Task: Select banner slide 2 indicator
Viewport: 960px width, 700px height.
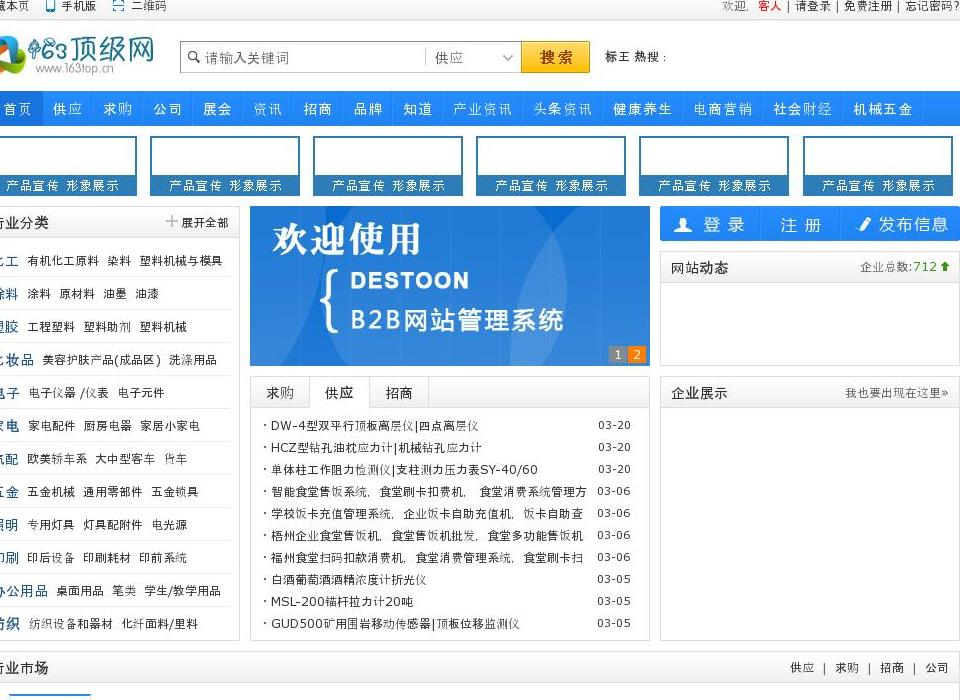Action: [x=637, y=354]
